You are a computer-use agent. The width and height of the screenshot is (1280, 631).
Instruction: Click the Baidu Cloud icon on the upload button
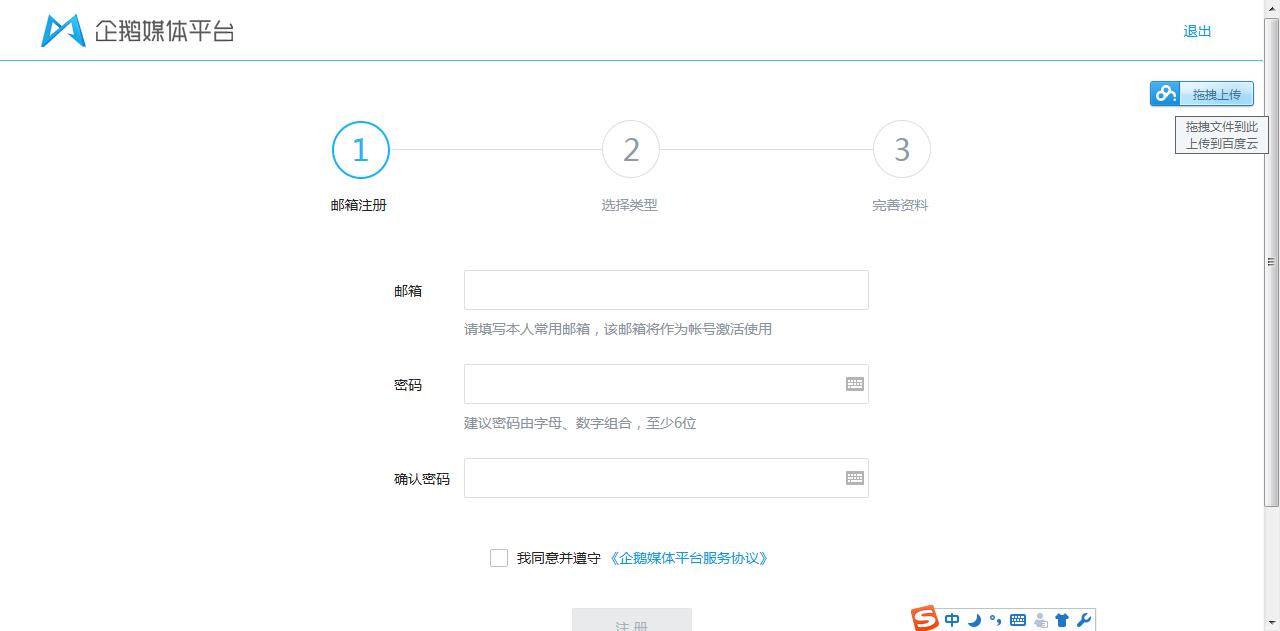[1164, 93]
